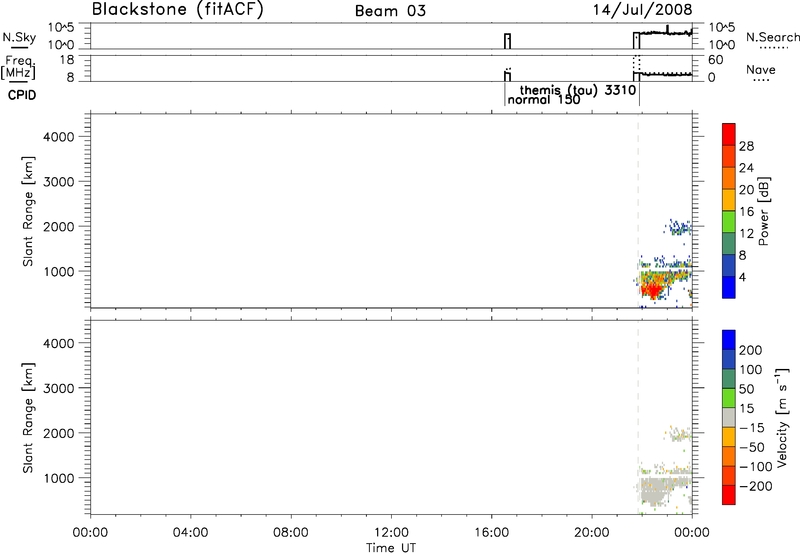Click the 'Blackstone (fitACF)' title text
The height and width of the screenshot is (554, 800).
click(x=177, y=9)
